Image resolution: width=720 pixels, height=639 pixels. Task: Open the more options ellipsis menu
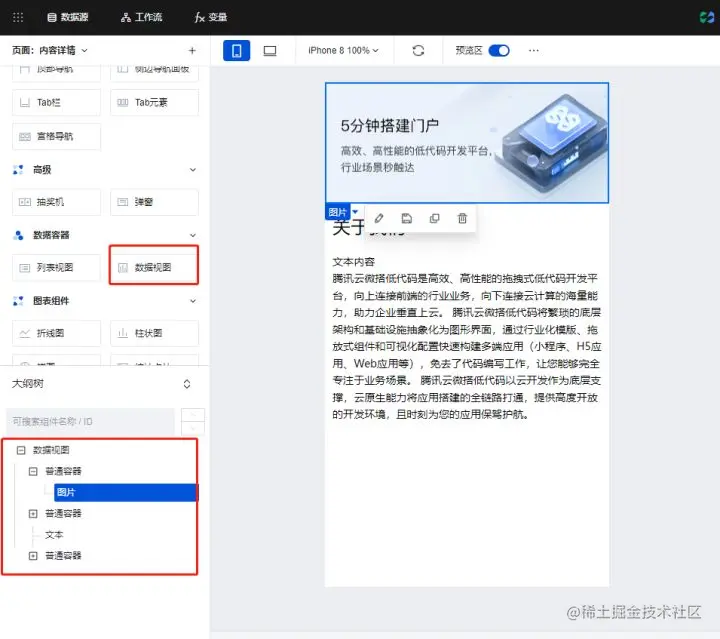pos(534,50)
